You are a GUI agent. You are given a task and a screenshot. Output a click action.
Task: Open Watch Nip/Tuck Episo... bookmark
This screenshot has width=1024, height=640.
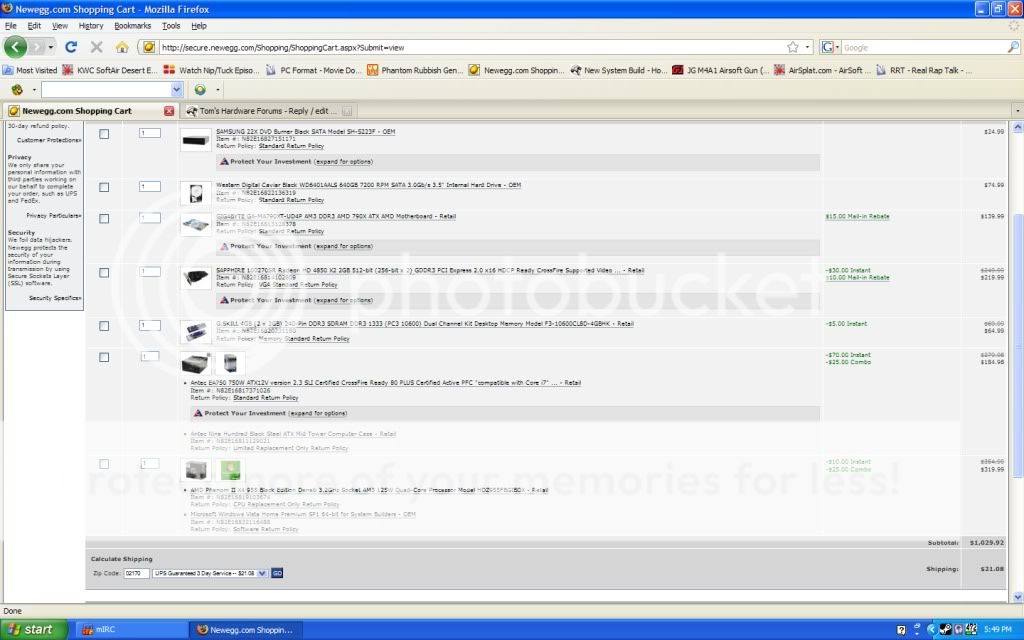pyautogui.click(x=212, y=70)
